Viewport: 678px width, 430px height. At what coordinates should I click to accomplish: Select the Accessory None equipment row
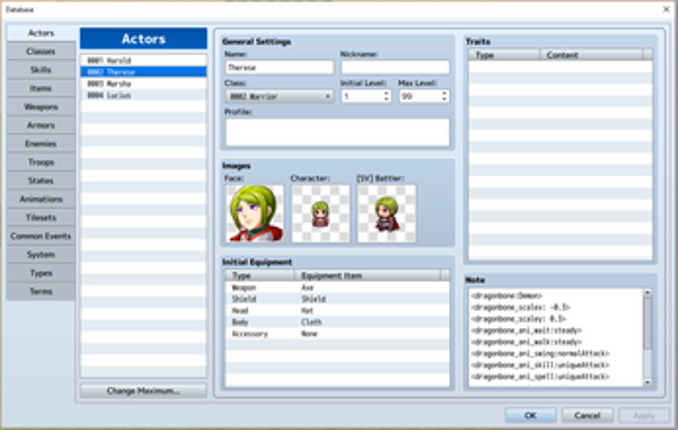(x=337, y=334)
